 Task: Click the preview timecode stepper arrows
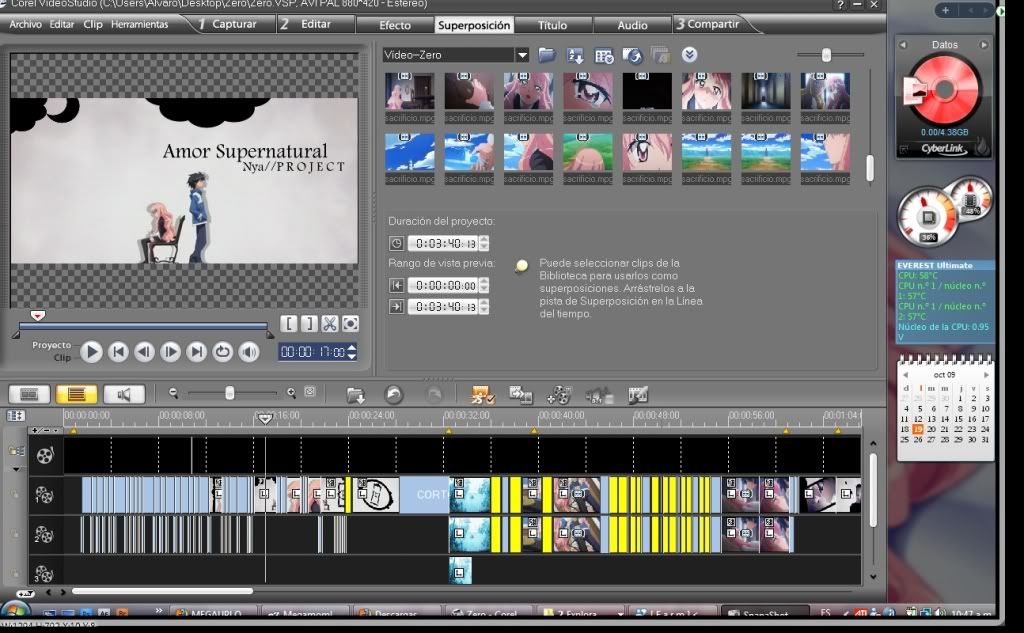pyautogui.click(x=352, y=352)
